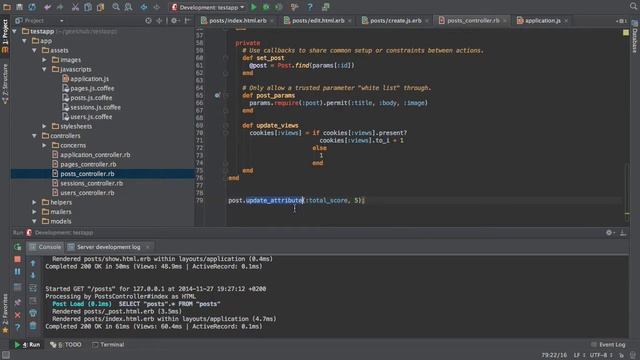Open the 4: Run tool window button
The image size is (640, 360).
pyautogui.click(x=27, y=345)
